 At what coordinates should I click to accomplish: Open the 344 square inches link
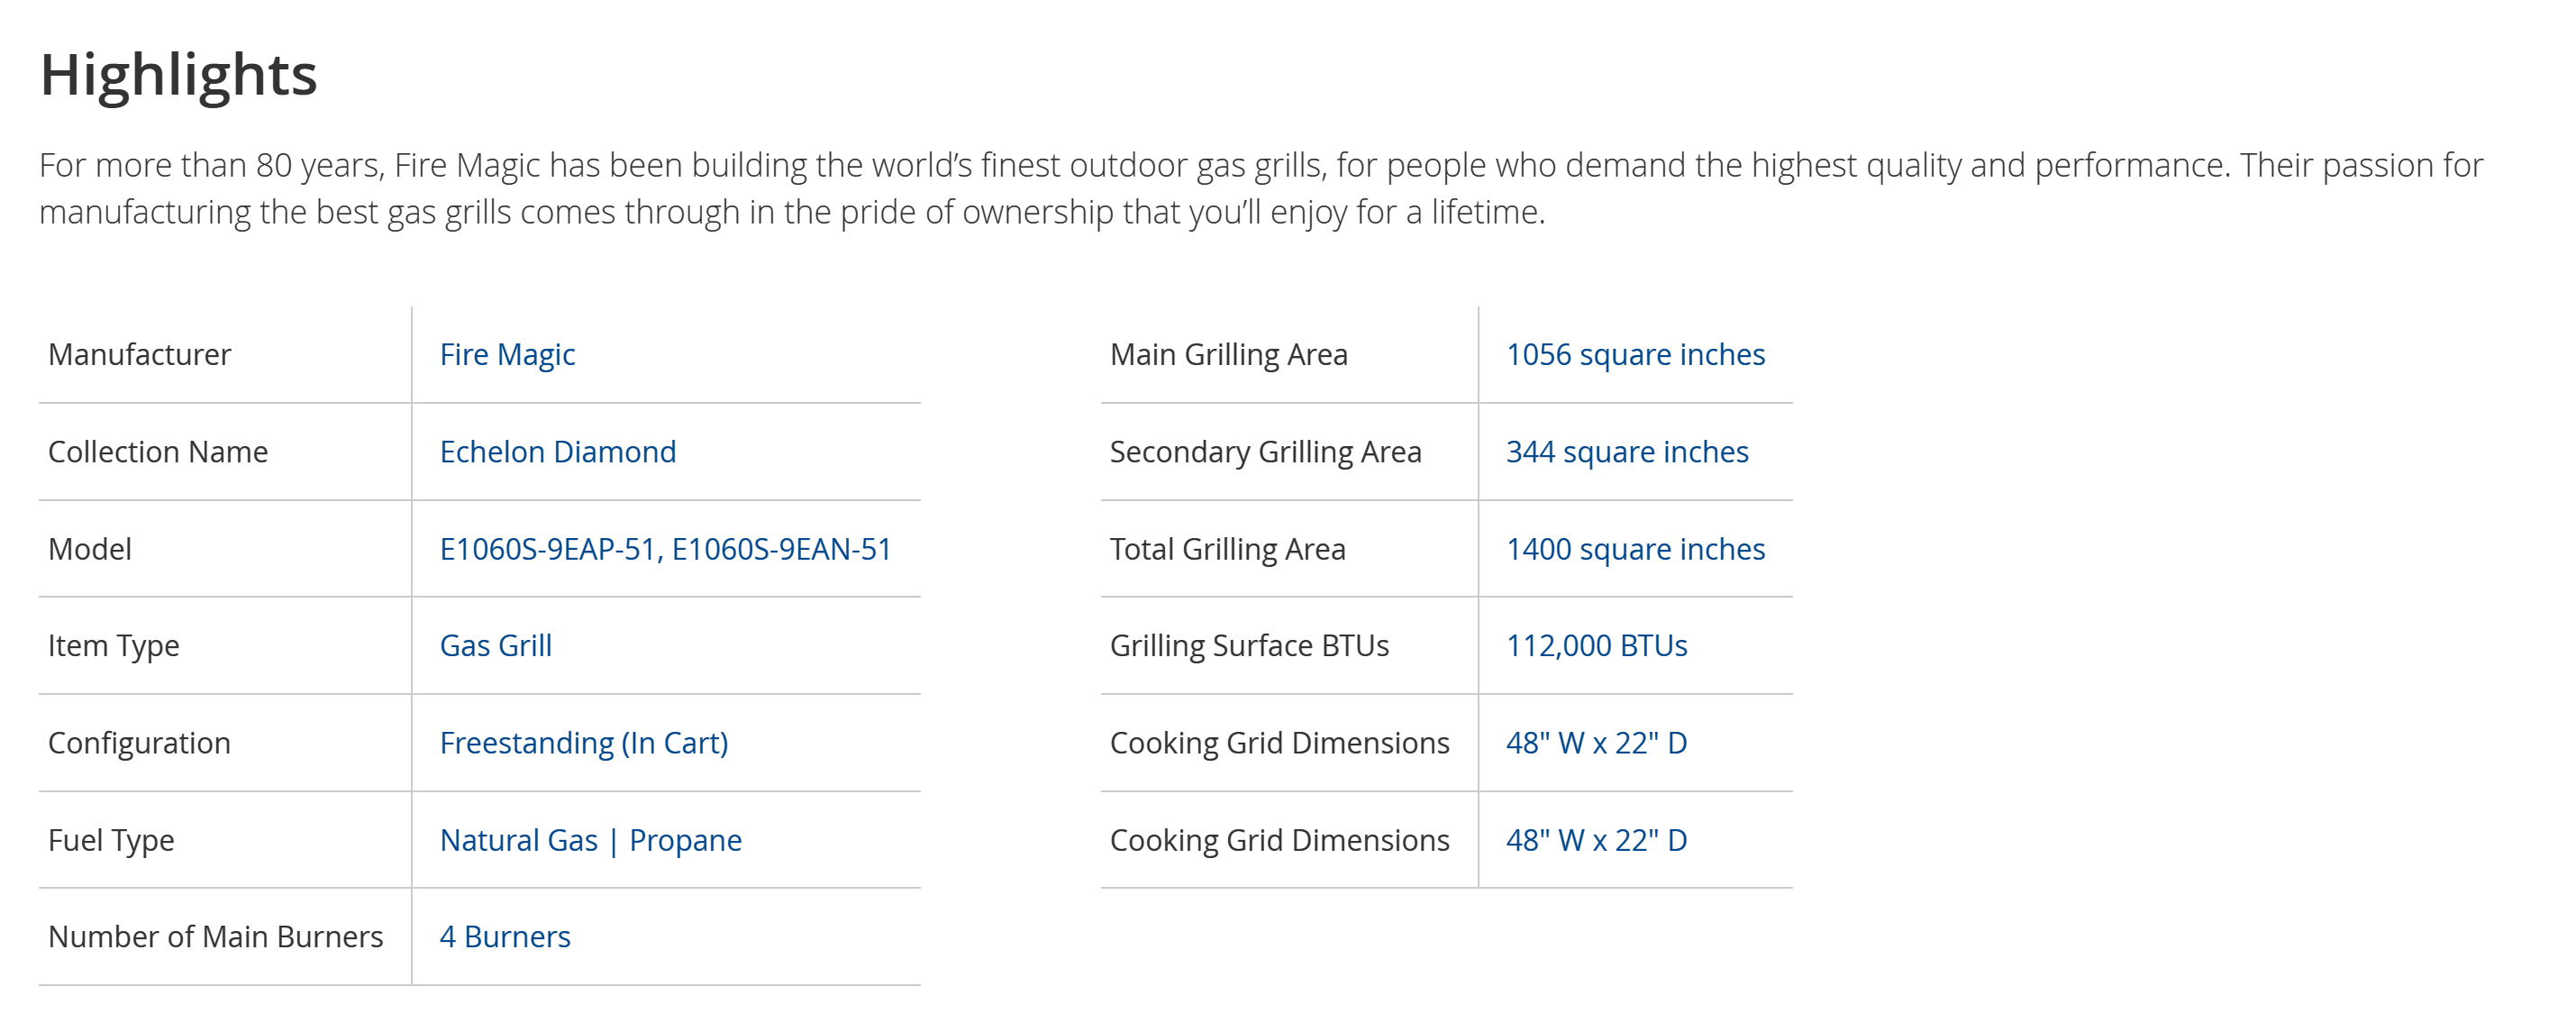1627,451
